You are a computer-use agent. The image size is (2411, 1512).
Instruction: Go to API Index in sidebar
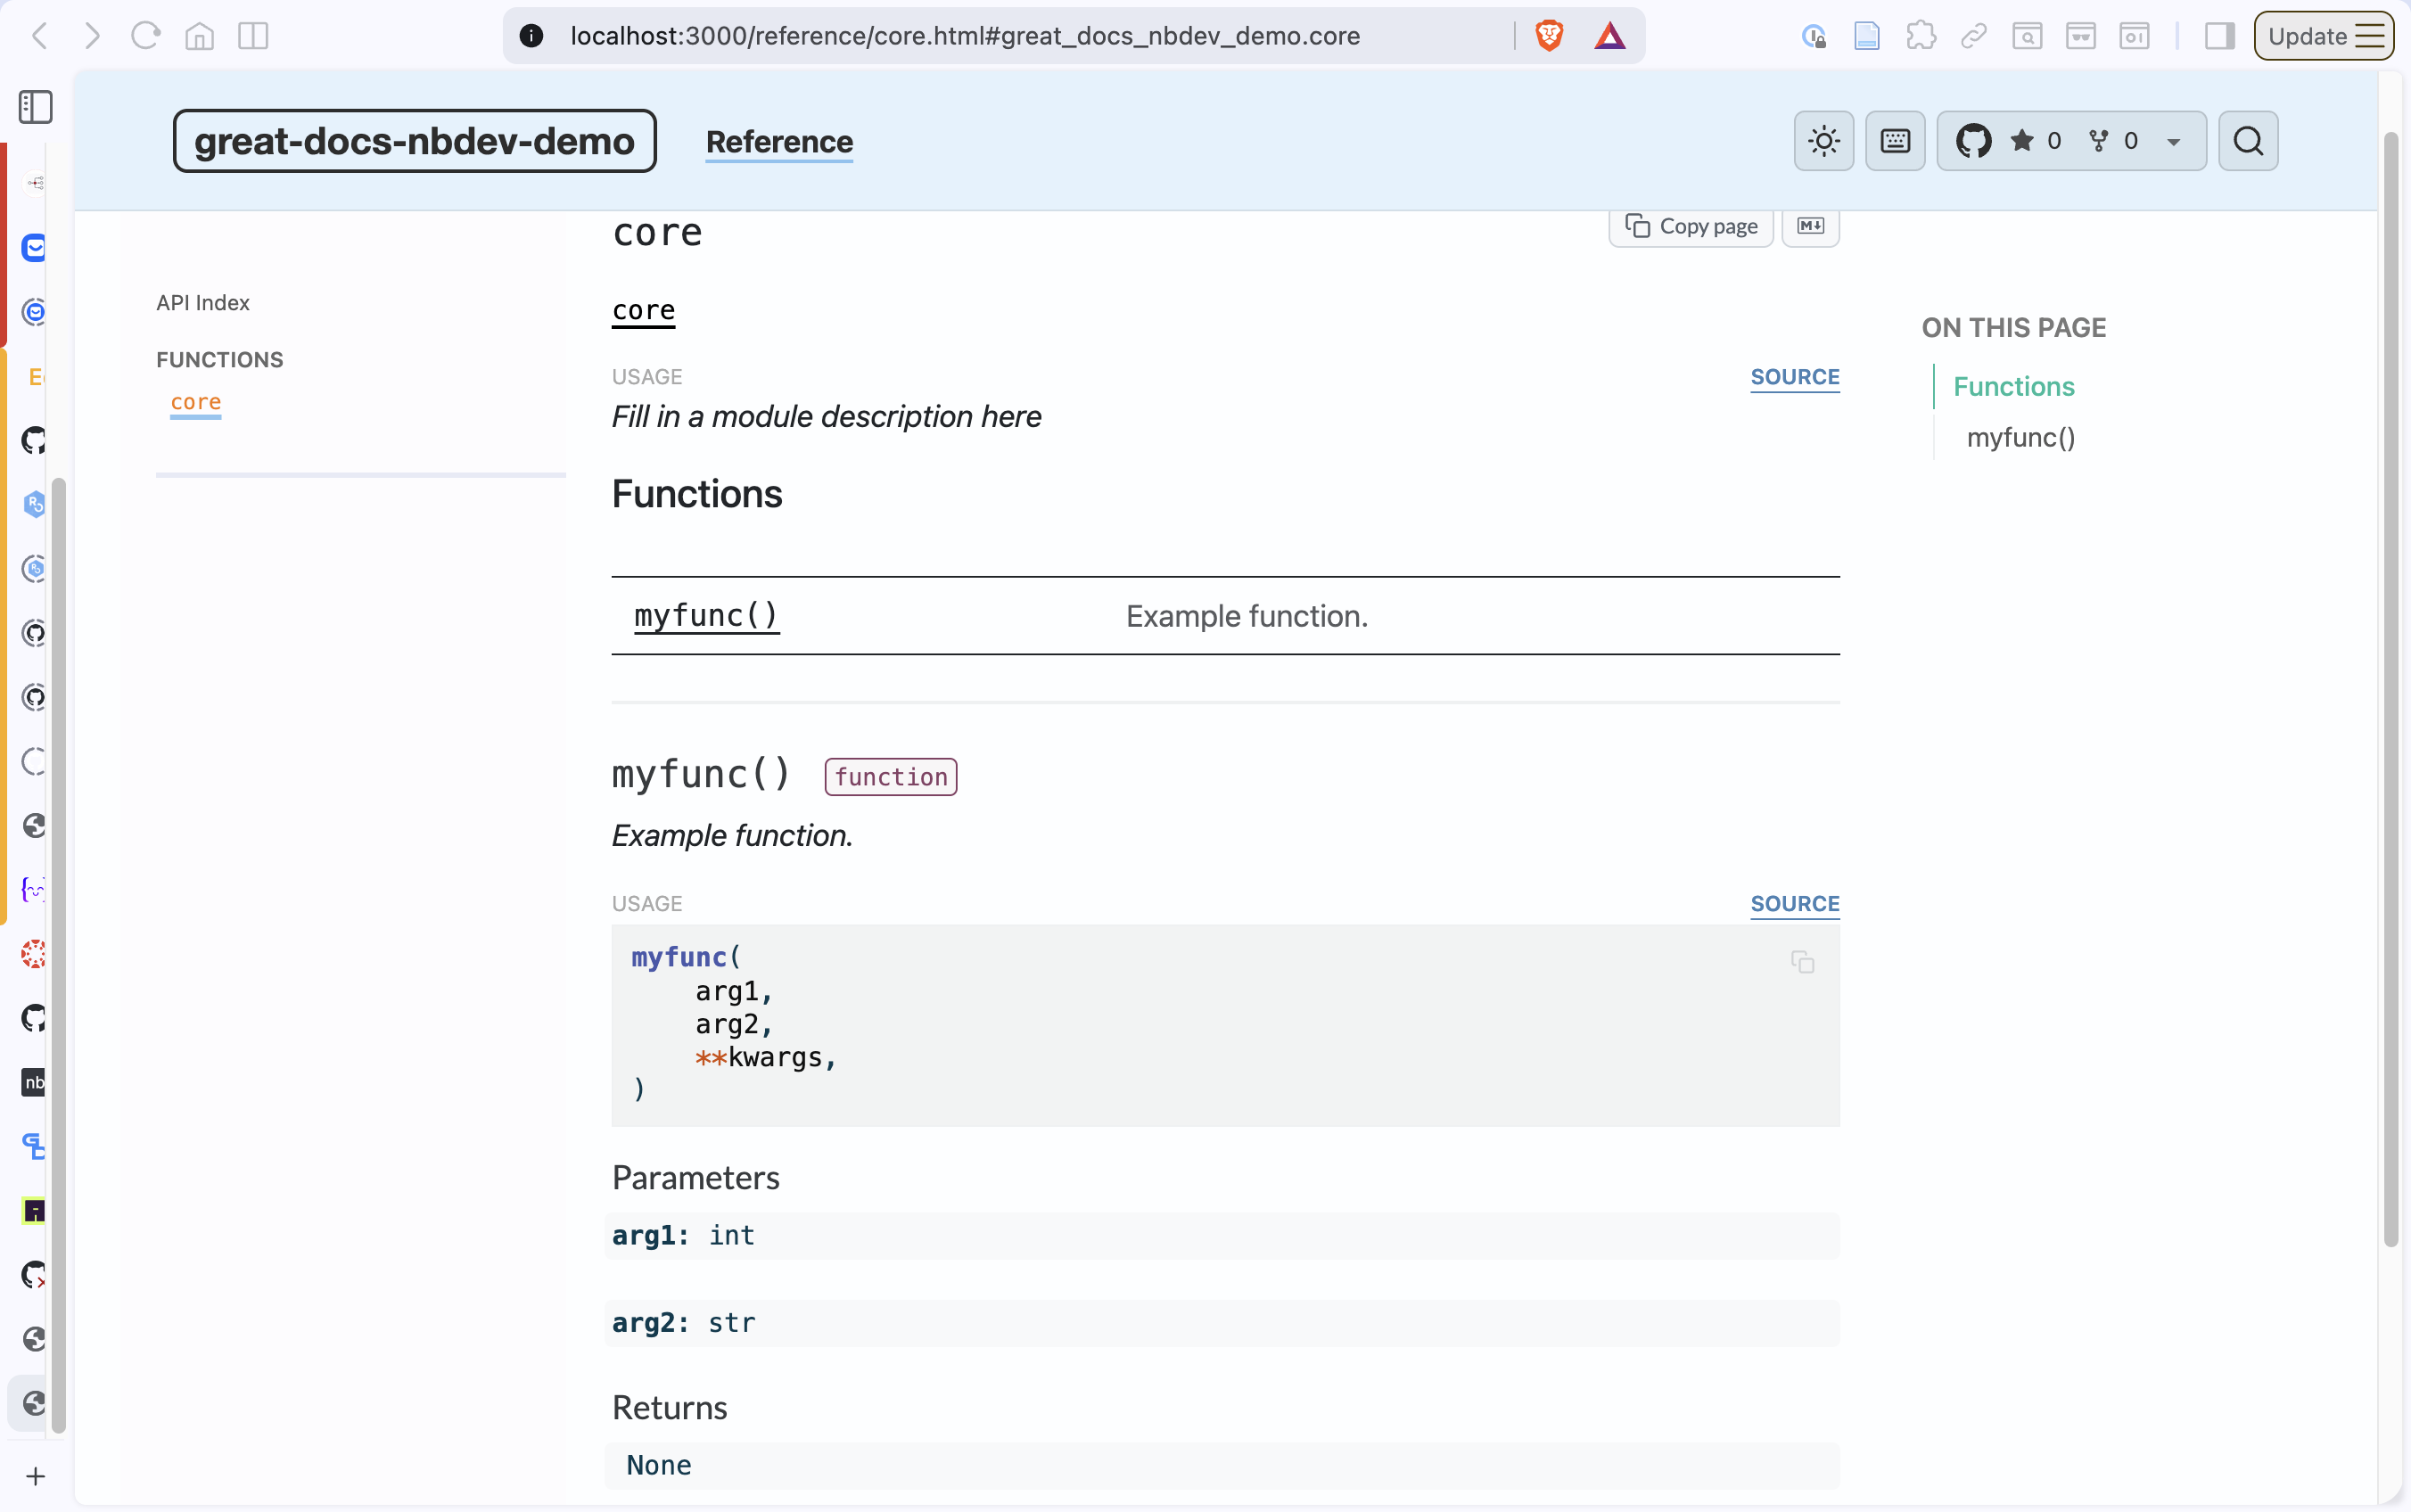tap(202, 303)
